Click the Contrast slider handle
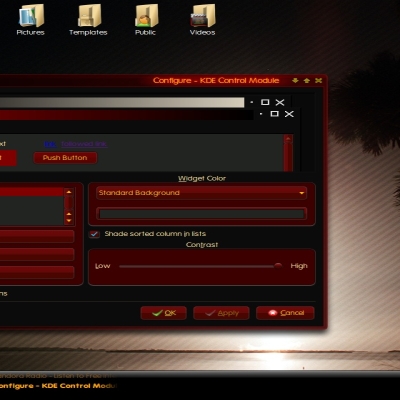The width and height of the screenshot is (400, 400). coord(278,266)
